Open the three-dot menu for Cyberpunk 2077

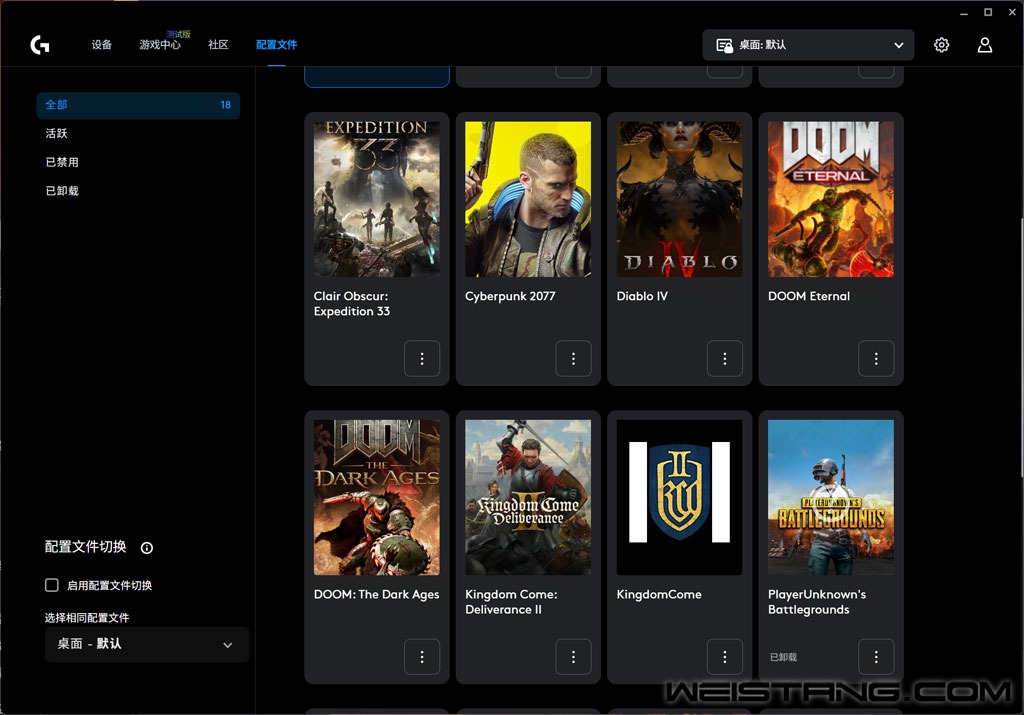tap(573, 358)
